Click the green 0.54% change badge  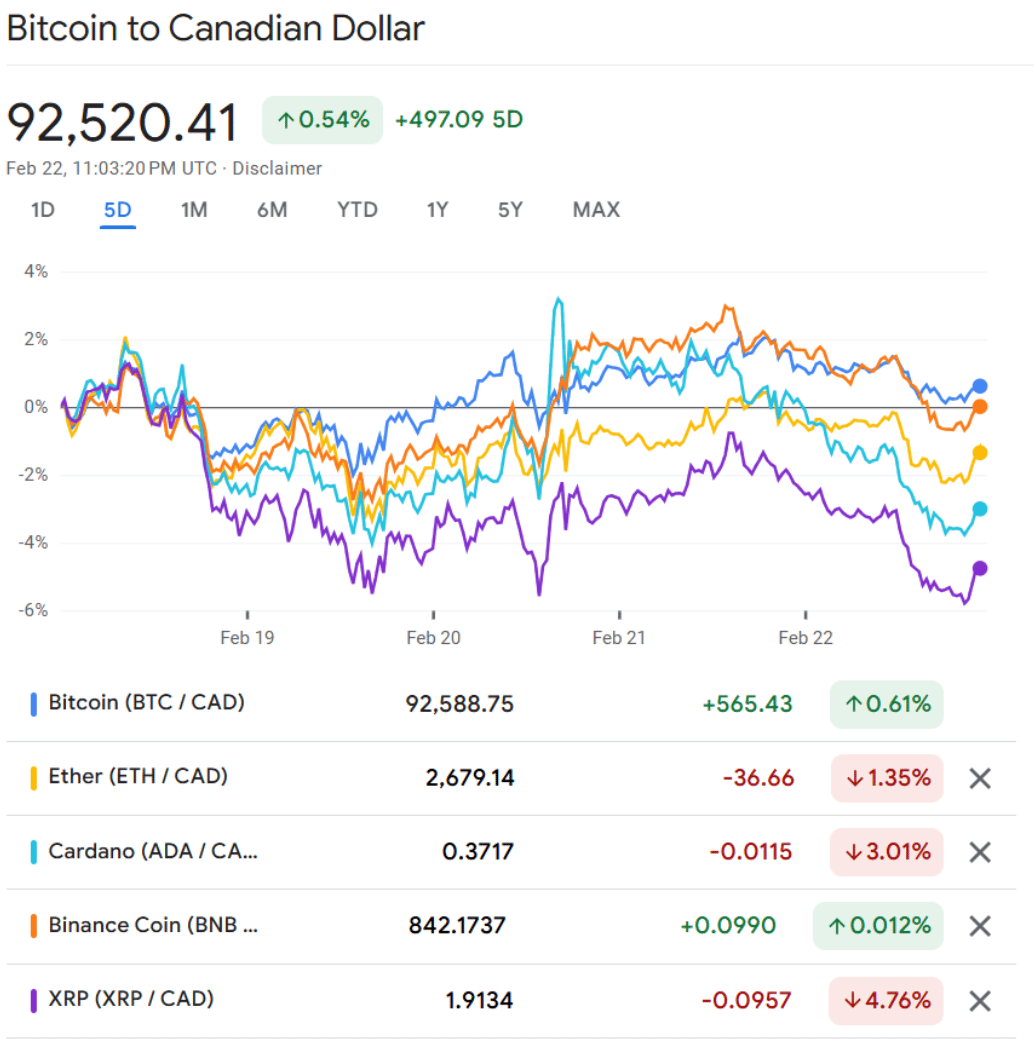pos(322,120)
